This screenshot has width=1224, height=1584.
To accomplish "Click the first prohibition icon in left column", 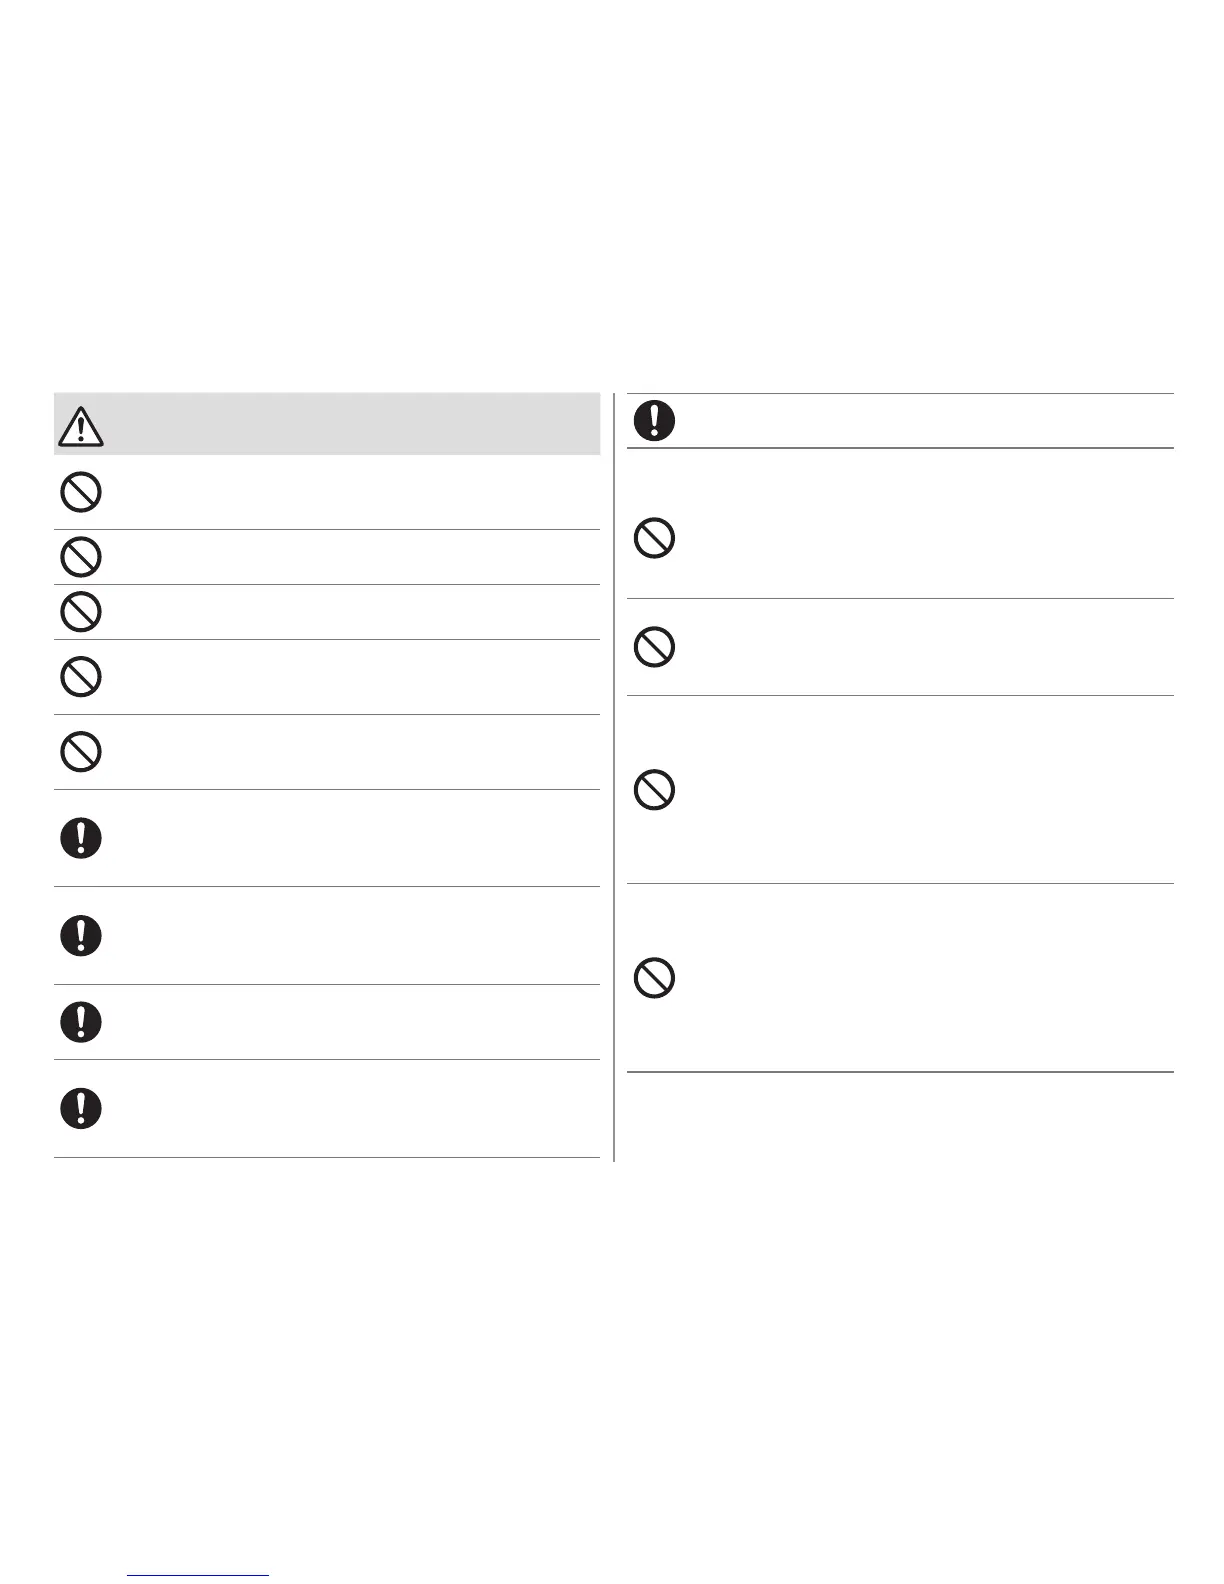I will tap(81, 493).
